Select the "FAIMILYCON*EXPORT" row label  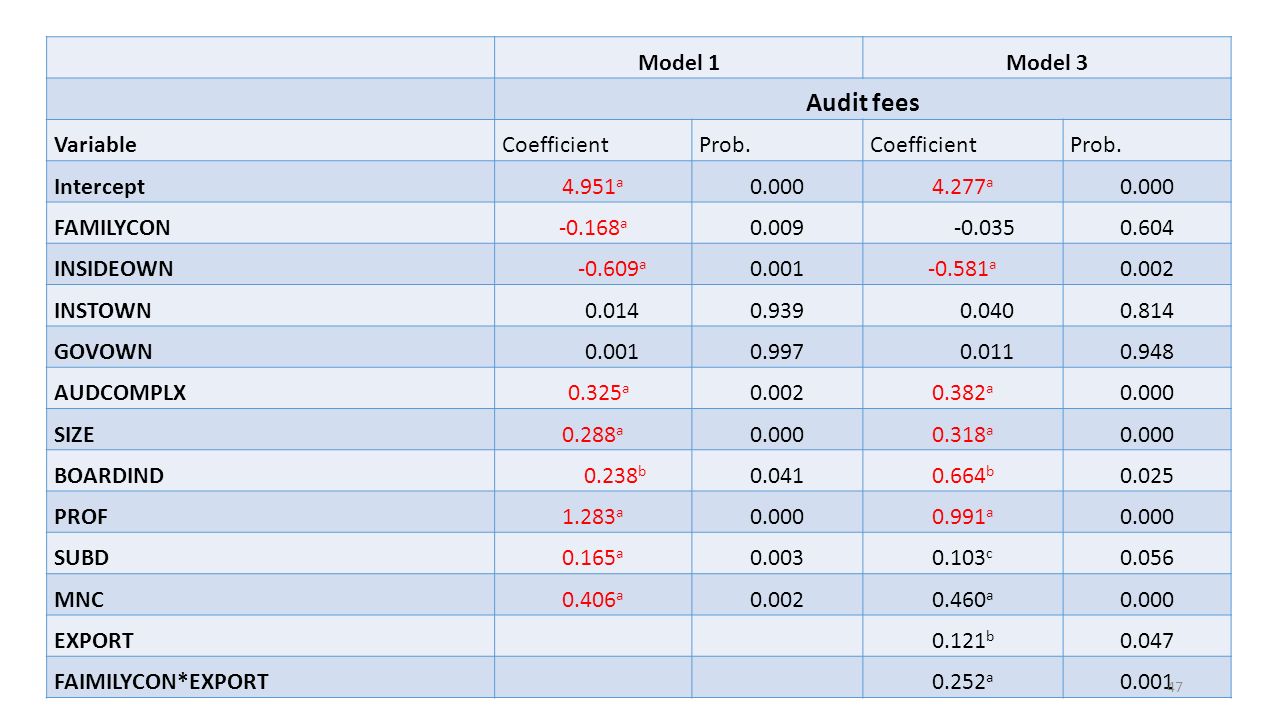pyautogui.click(x=161, y=682)
